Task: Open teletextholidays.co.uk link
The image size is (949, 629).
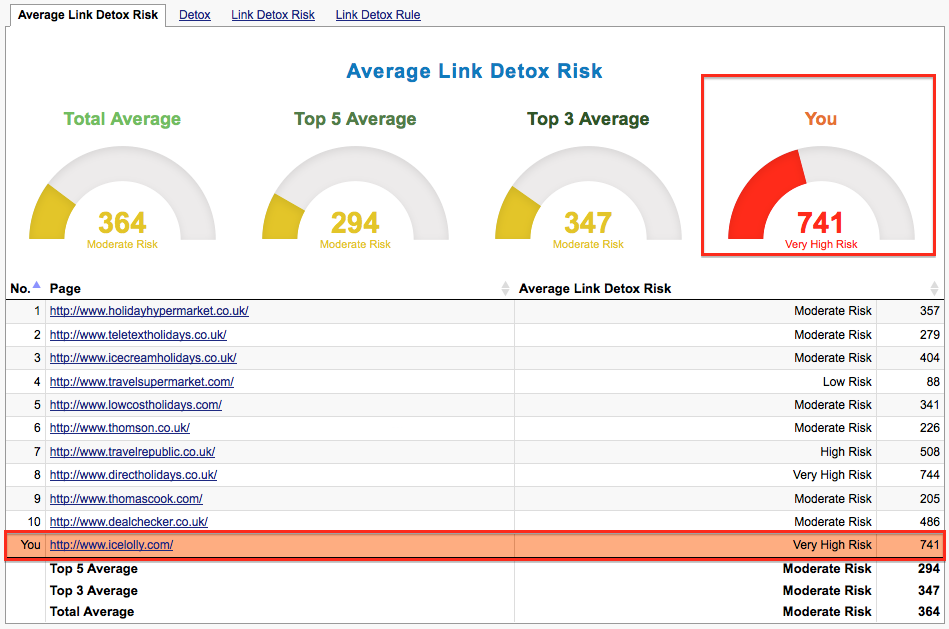Action: coord(138,335)
